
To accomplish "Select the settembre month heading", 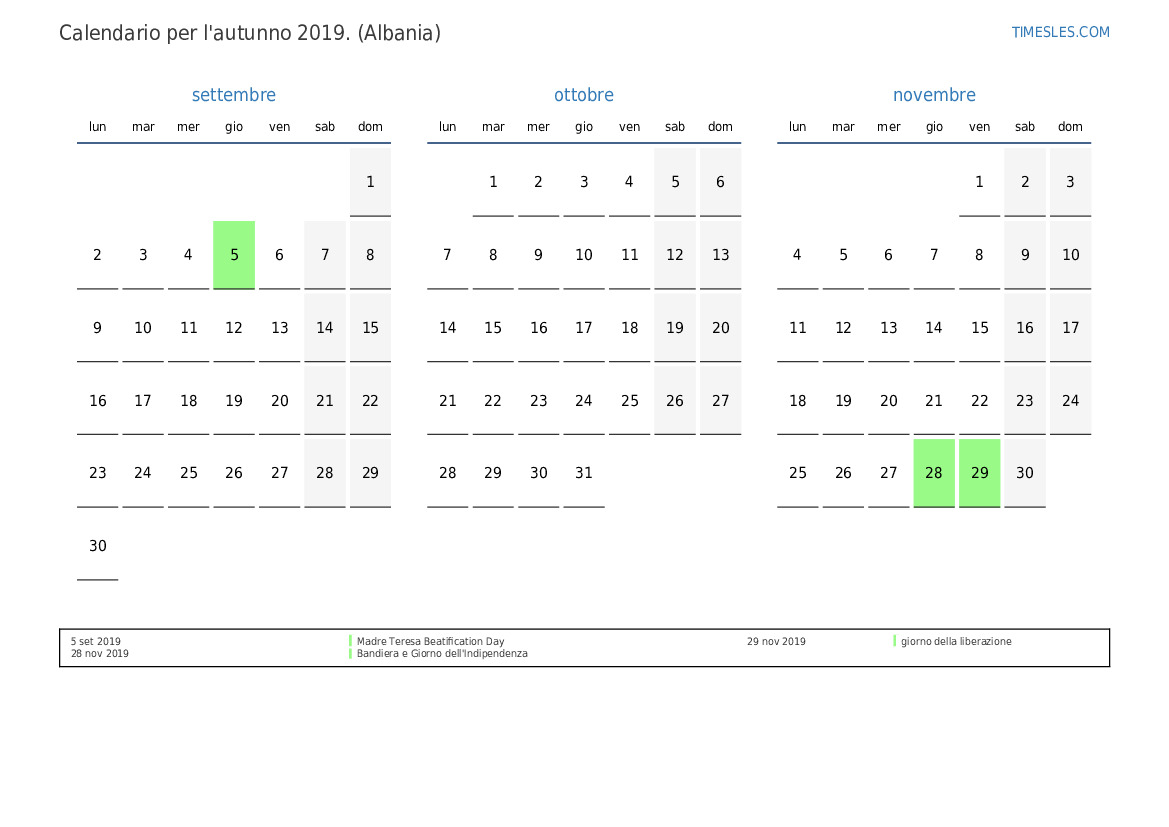I will pos(233,95).
